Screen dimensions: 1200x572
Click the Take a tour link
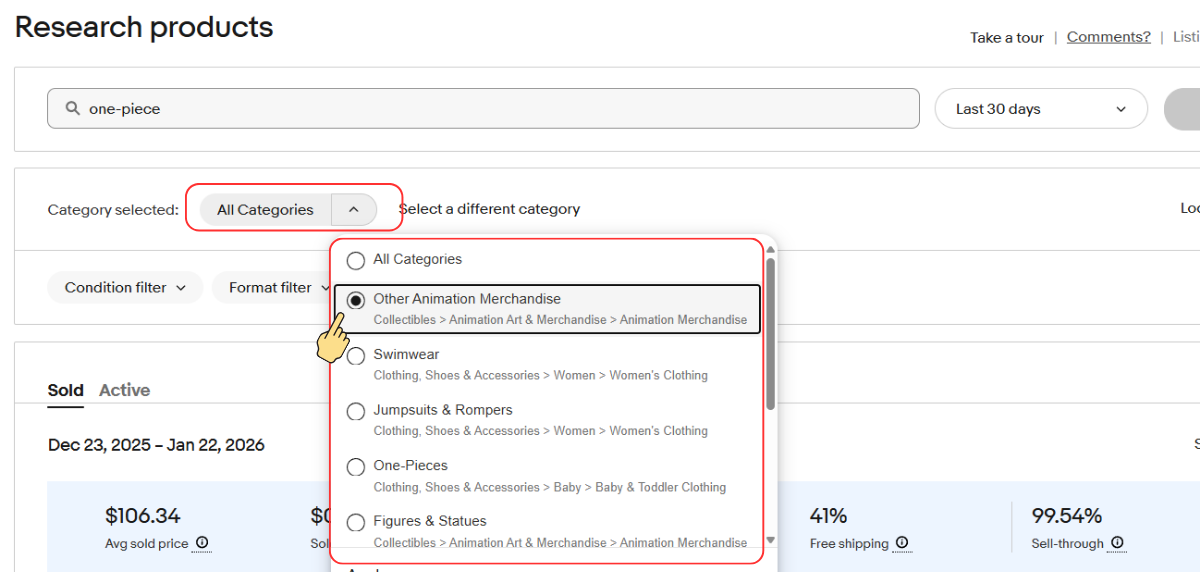1007,37
